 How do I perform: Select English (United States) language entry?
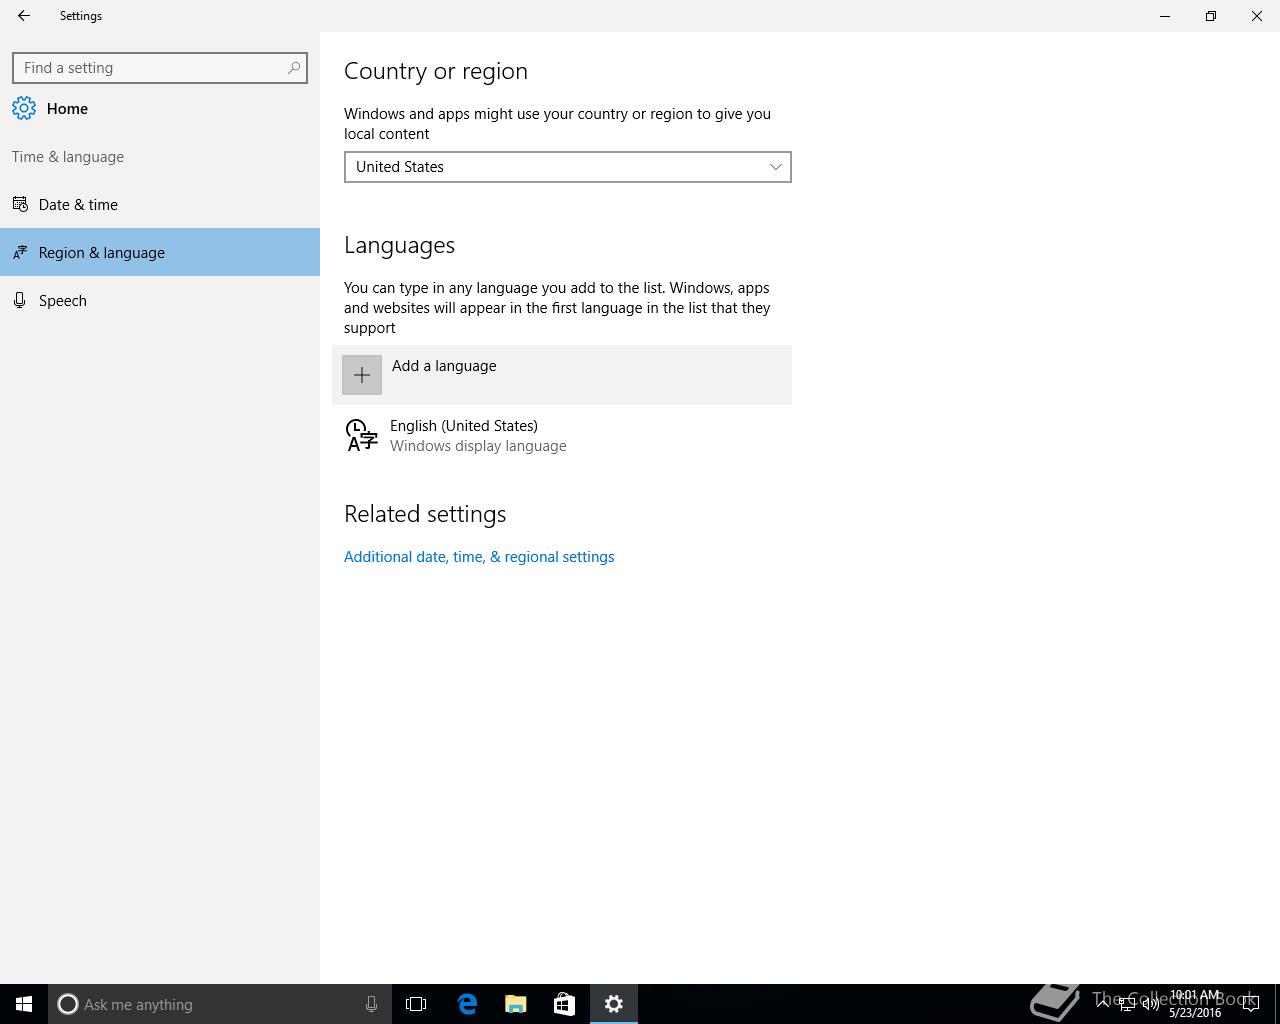[x=562, y=436]
